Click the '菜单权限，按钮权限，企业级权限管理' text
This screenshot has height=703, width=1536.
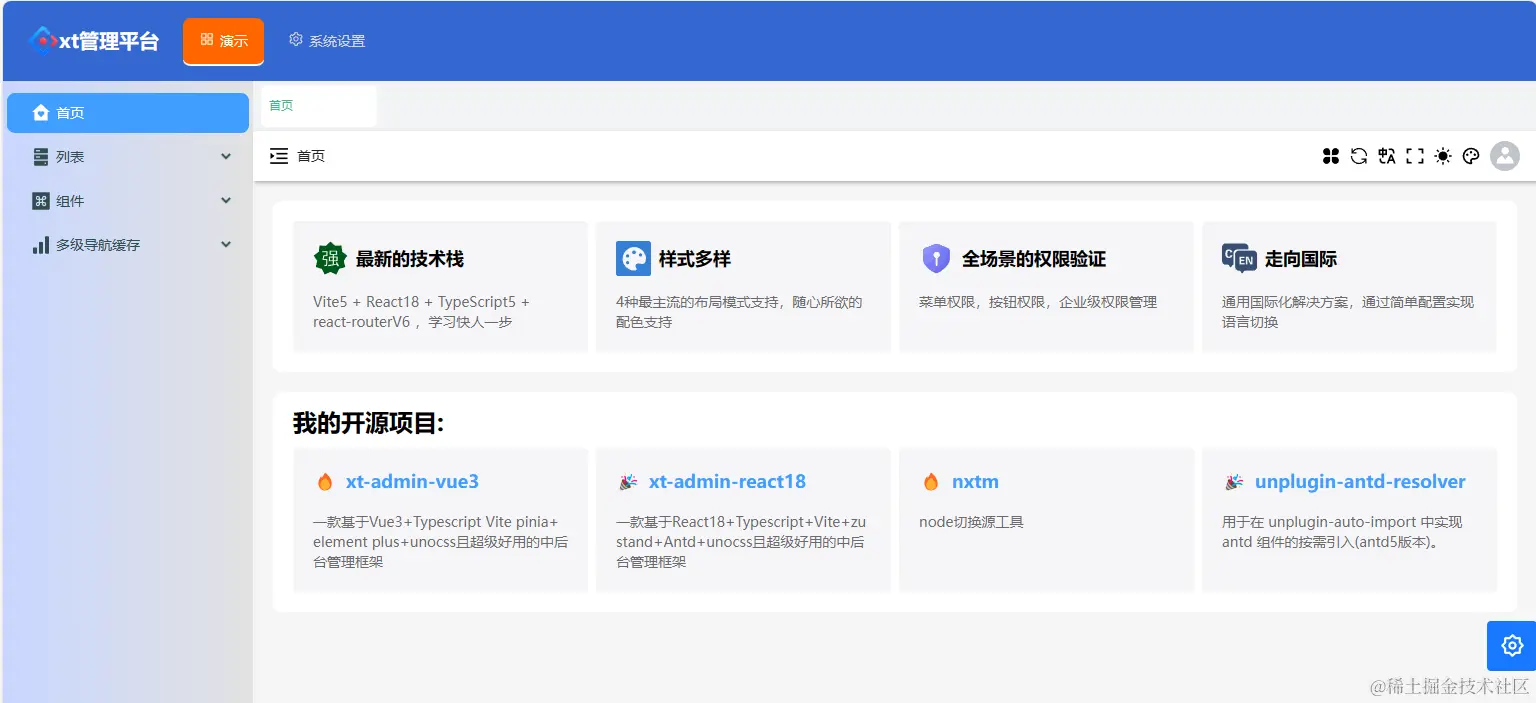(x=1038, y=302)
